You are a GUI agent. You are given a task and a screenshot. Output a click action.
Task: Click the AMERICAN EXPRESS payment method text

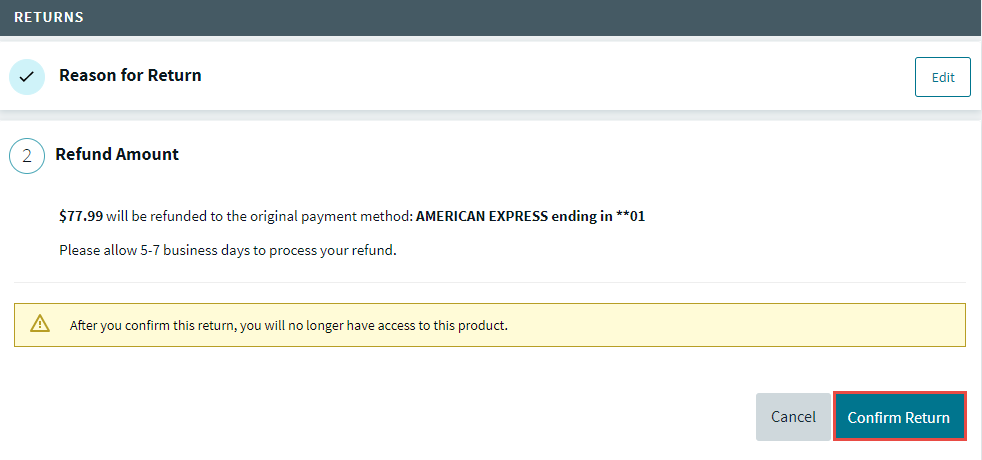[x=481, y=216]
